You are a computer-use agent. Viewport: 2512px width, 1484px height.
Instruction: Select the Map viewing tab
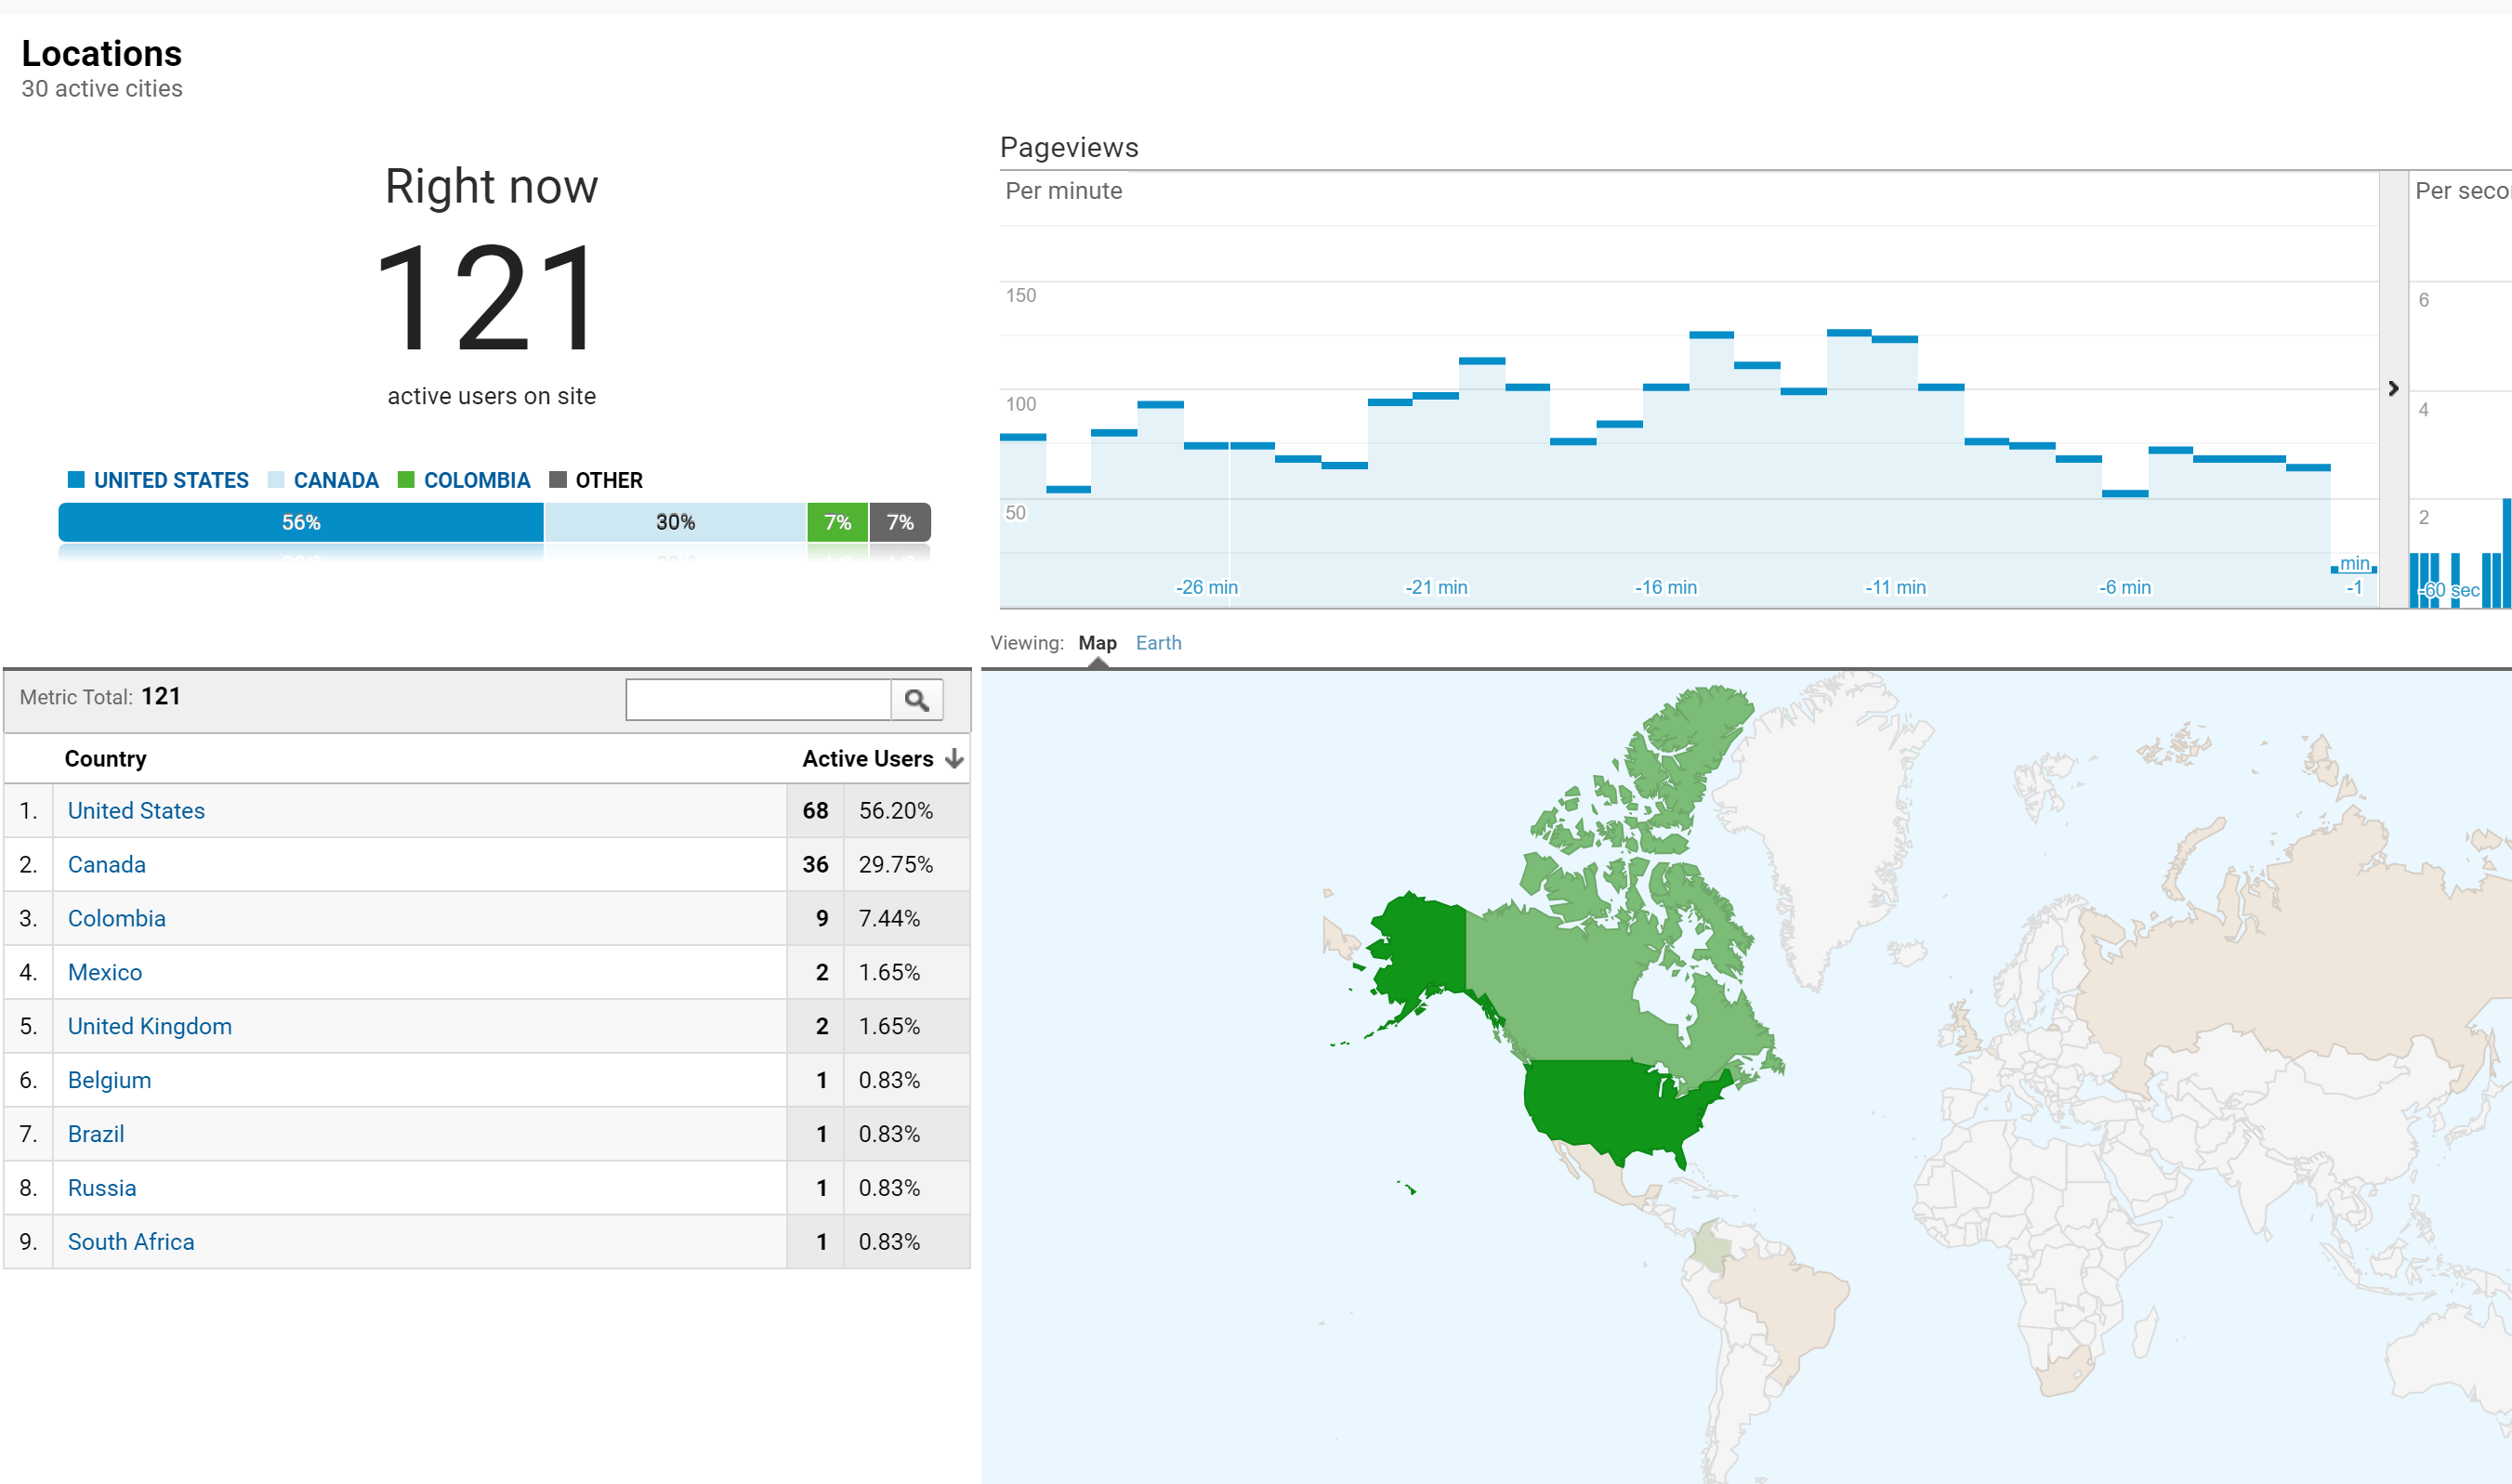(x=1097, y=643)
